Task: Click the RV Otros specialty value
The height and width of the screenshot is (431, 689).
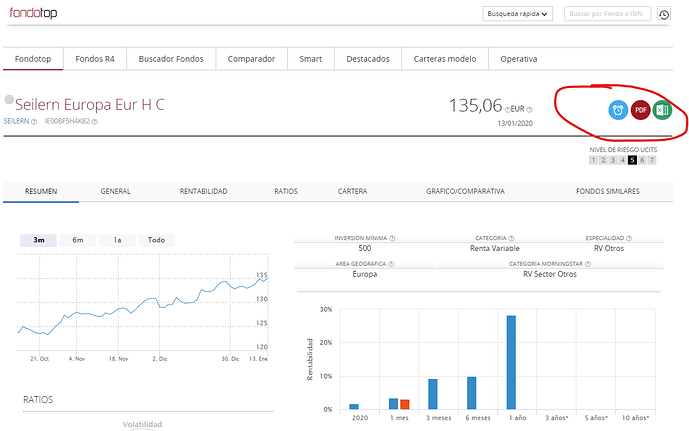Action: click(x=609, y=248)
